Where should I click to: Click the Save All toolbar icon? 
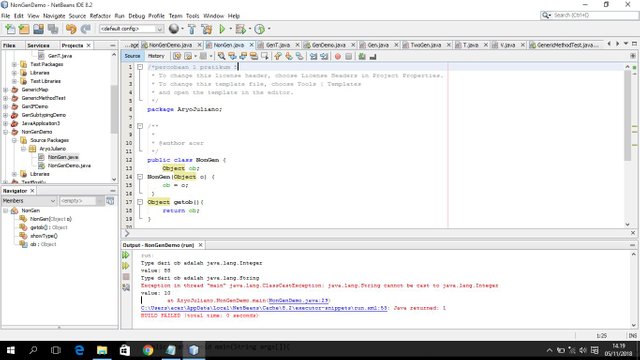click(53, 29)
